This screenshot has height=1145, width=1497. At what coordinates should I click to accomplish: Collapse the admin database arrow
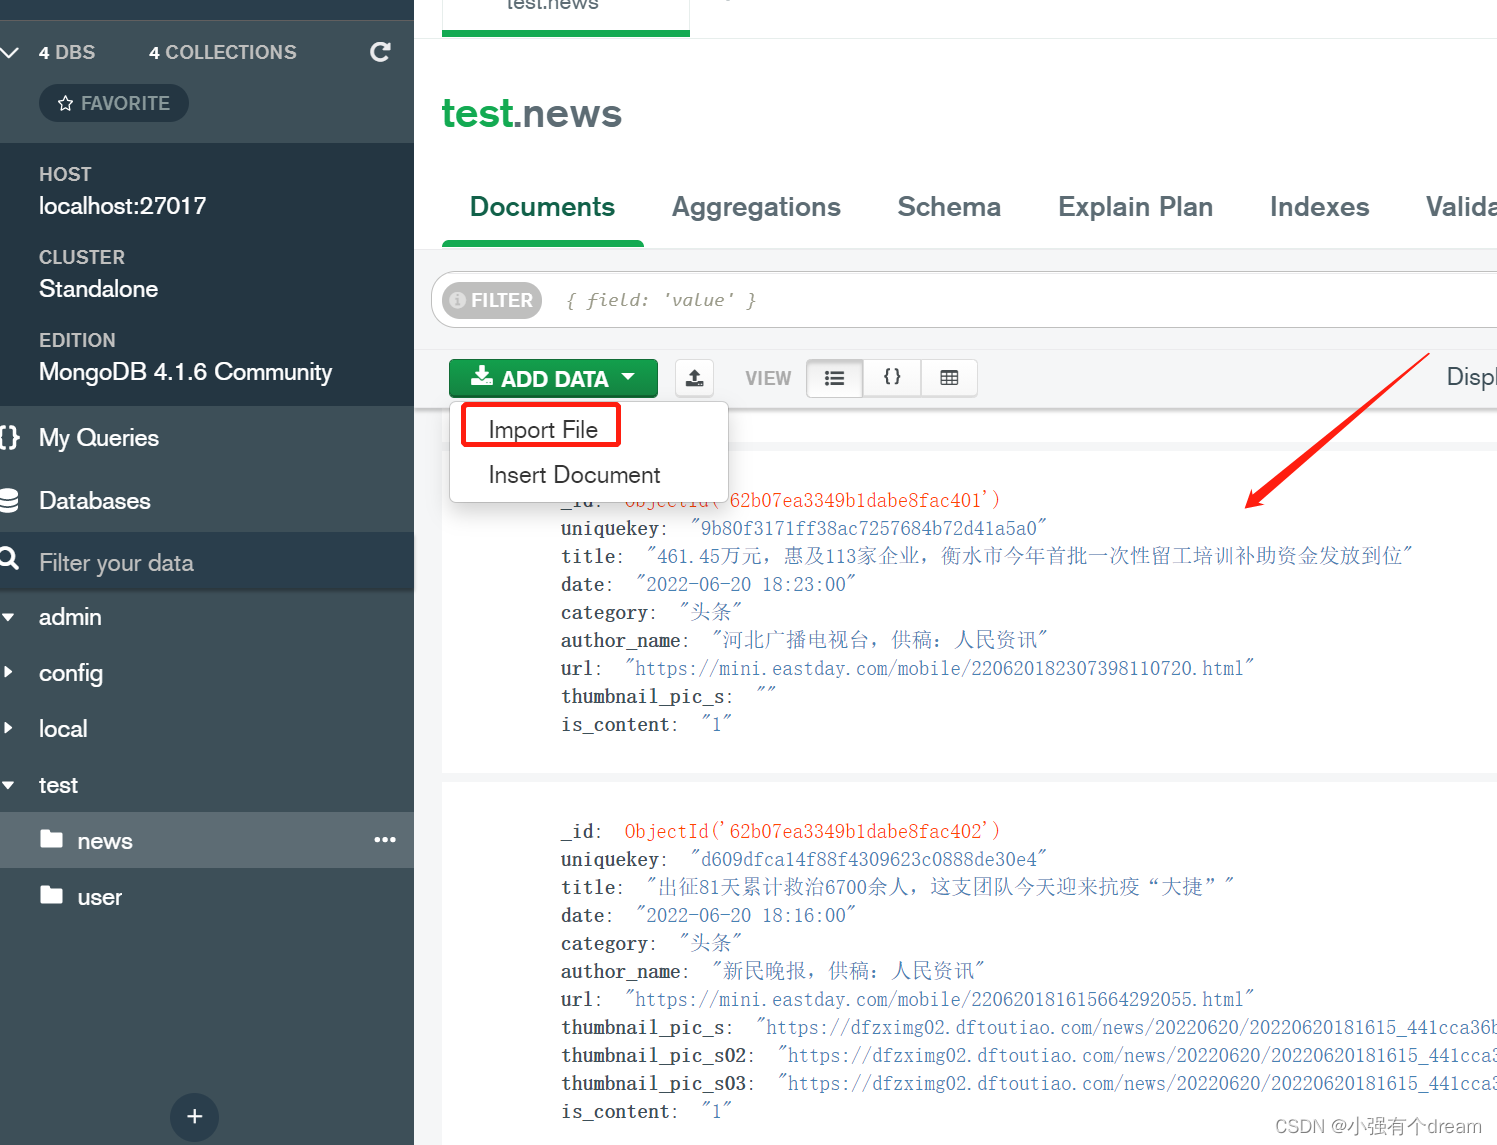pos(8,617)
